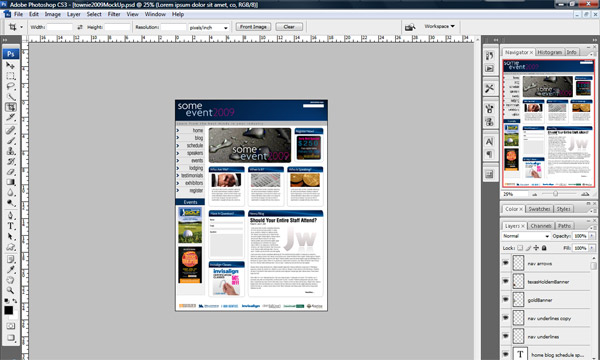The width and height of the screenshot is (600, 360).
Task: Select the Horizontal Type tool
Action: pos(10,226)
